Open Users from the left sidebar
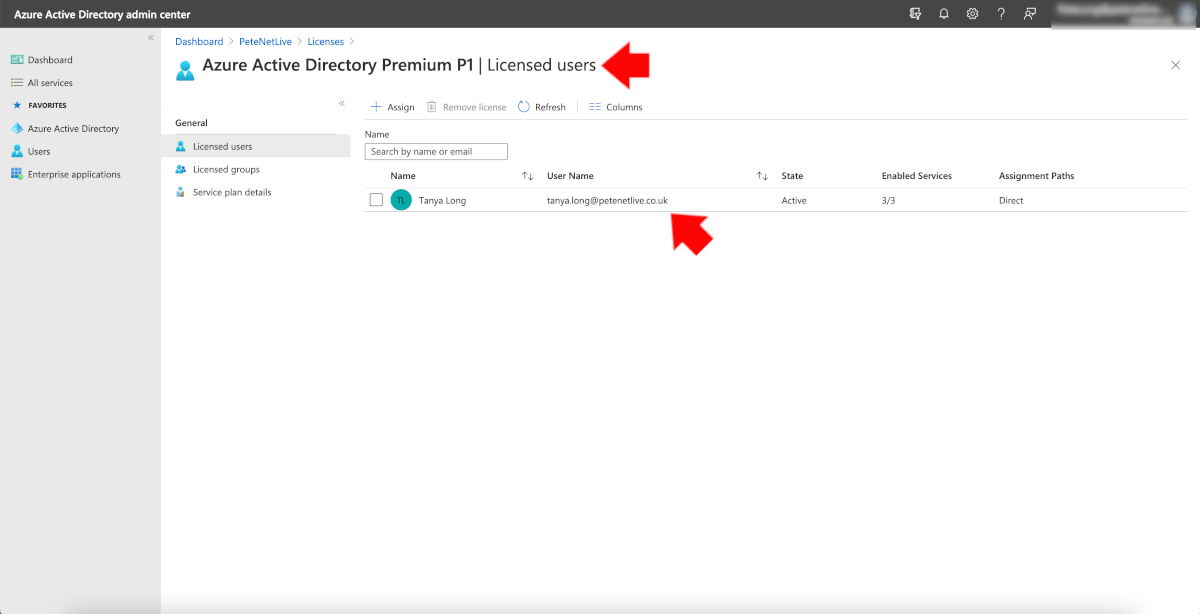The height and width of the screenshot is (614, 1200). [40, 151]
